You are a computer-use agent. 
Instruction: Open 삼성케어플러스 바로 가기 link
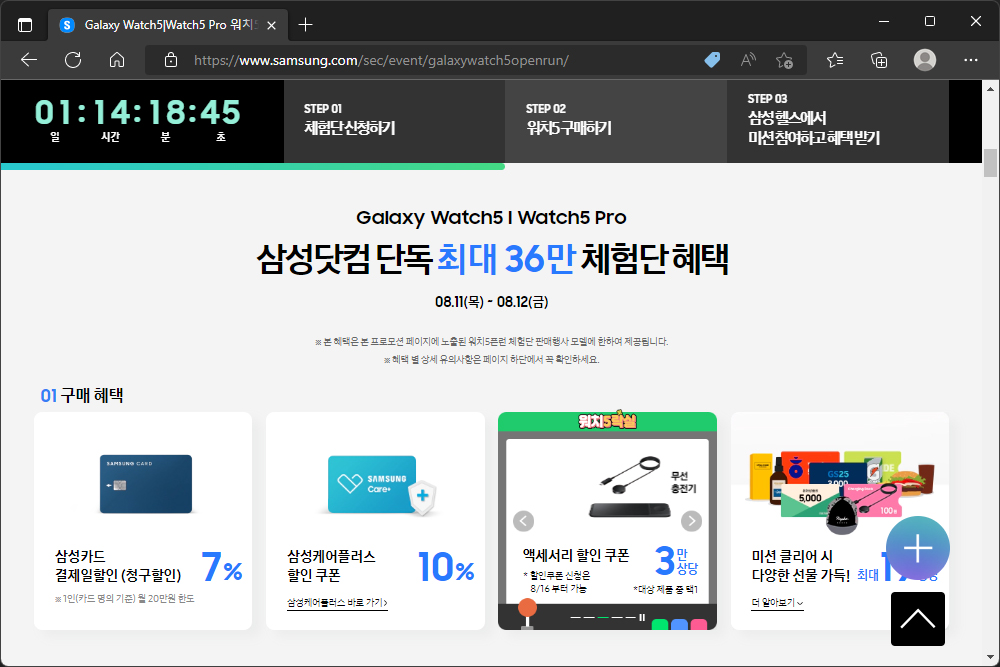point(337,603)
